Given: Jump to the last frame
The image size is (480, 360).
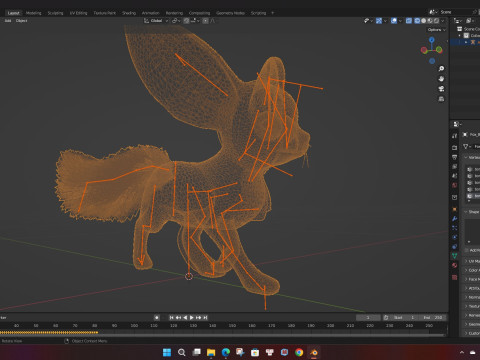Looking at the screenshot, I should [205, 318].
